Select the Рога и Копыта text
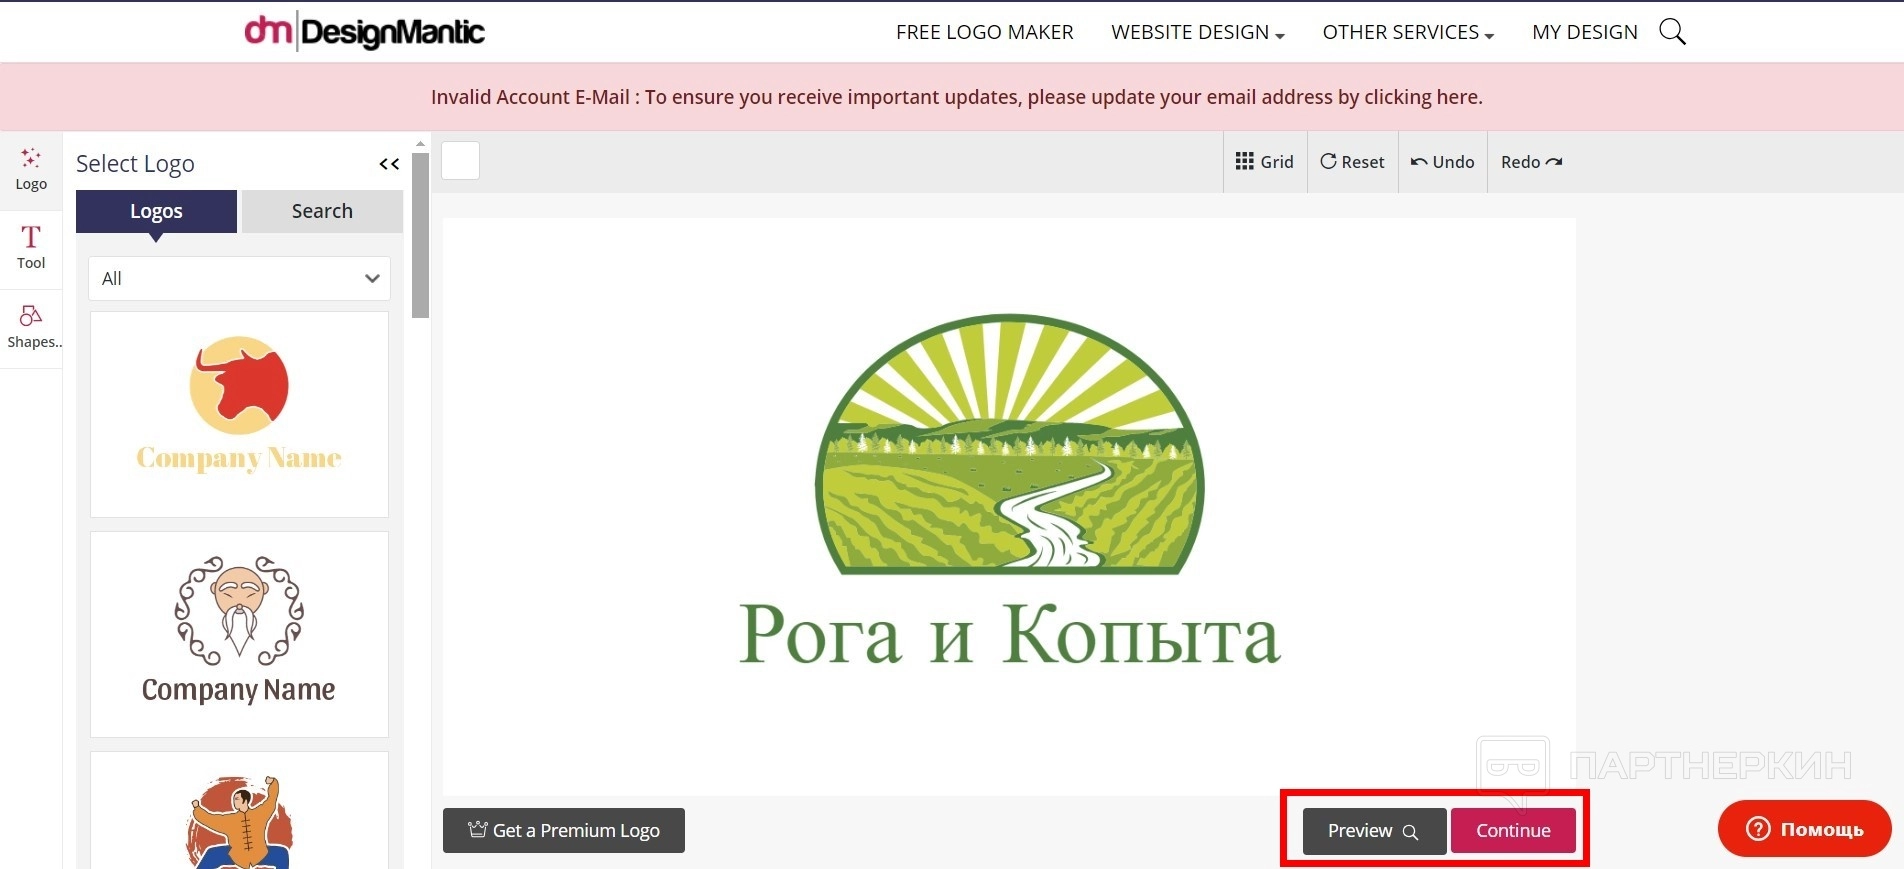Screen dimensions: 1904x869 tap(1010, 634)
